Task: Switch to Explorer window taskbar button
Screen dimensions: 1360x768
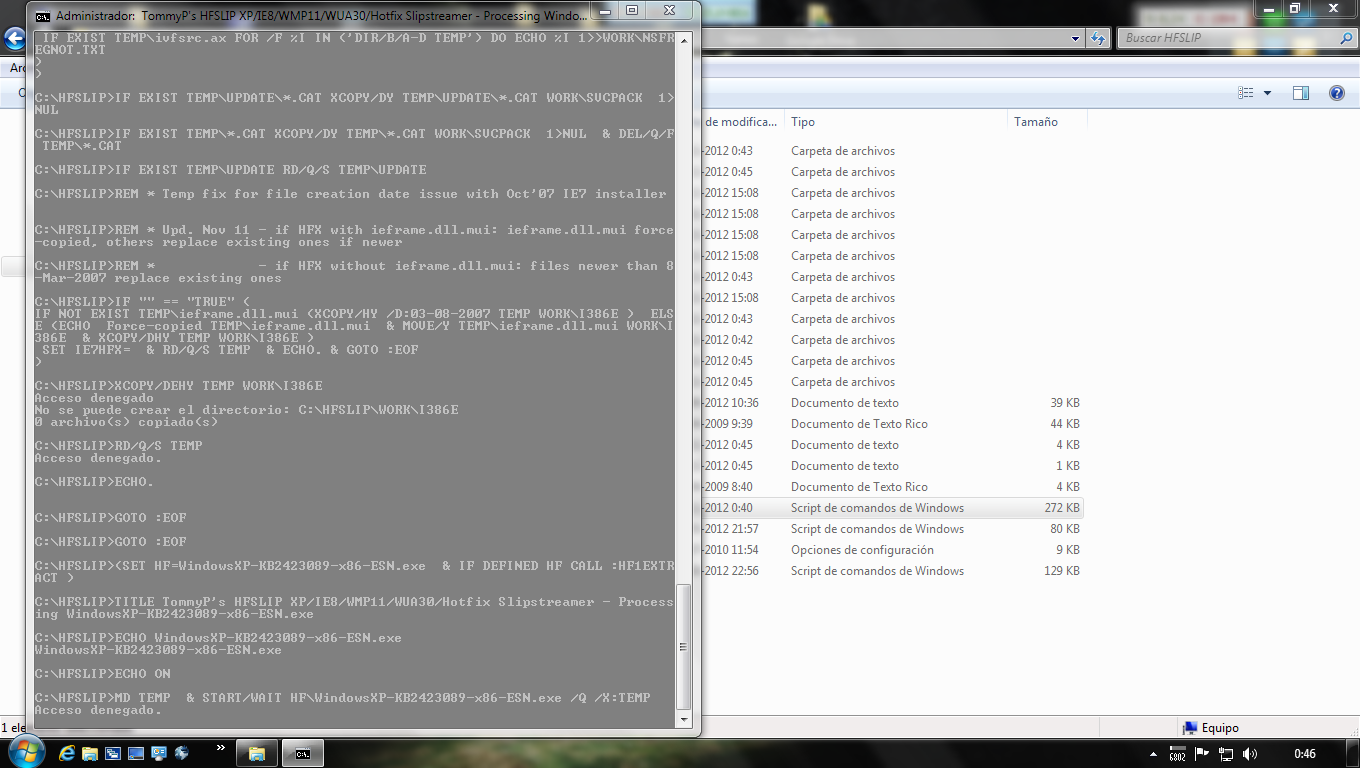Action: coord(256,753)
